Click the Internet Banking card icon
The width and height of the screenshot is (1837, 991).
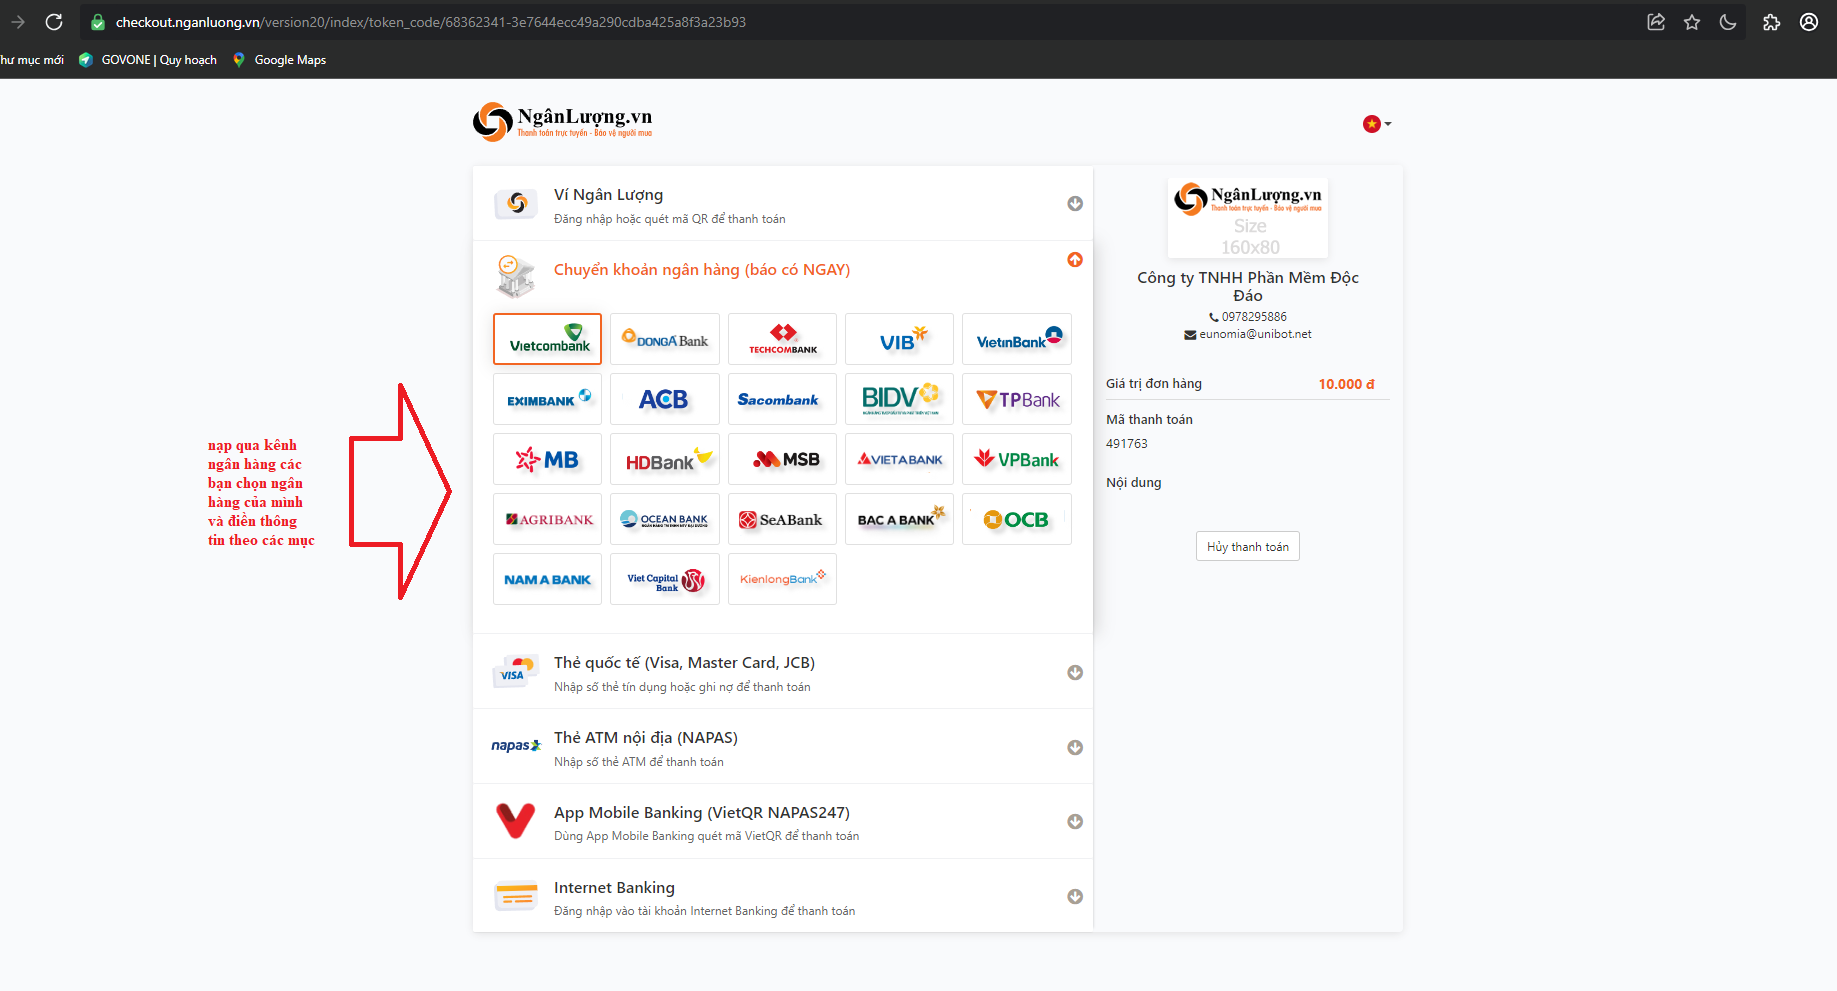pos(516,896)
